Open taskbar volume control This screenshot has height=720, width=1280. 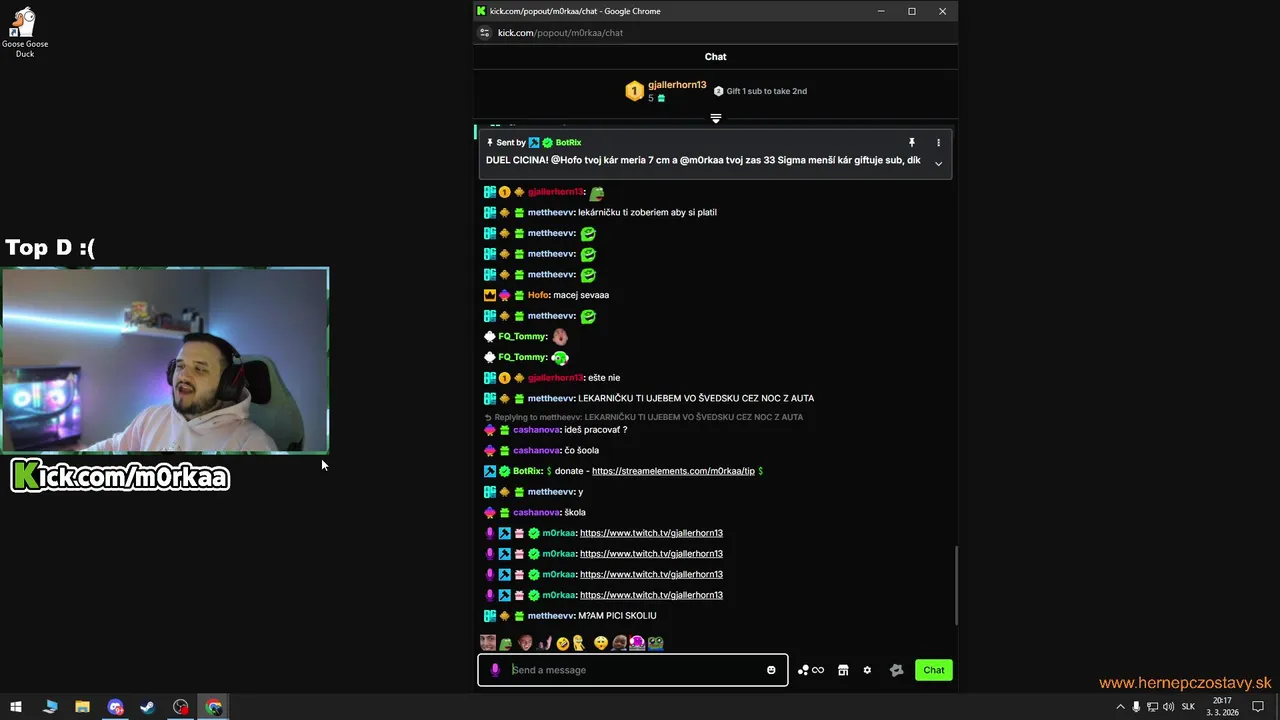(x=1169, y=707)
